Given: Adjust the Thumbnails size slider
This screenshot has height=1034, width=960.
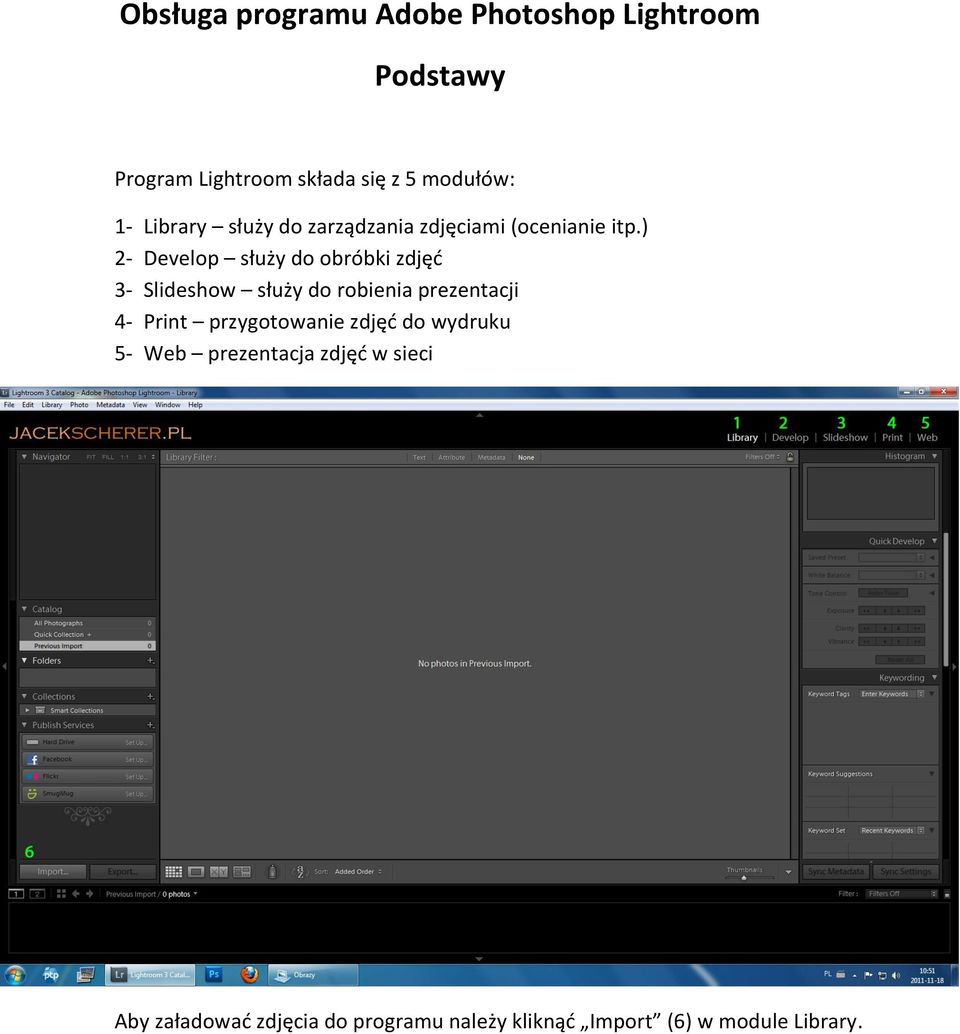Looking at the screenshot, I should point(744,877).
